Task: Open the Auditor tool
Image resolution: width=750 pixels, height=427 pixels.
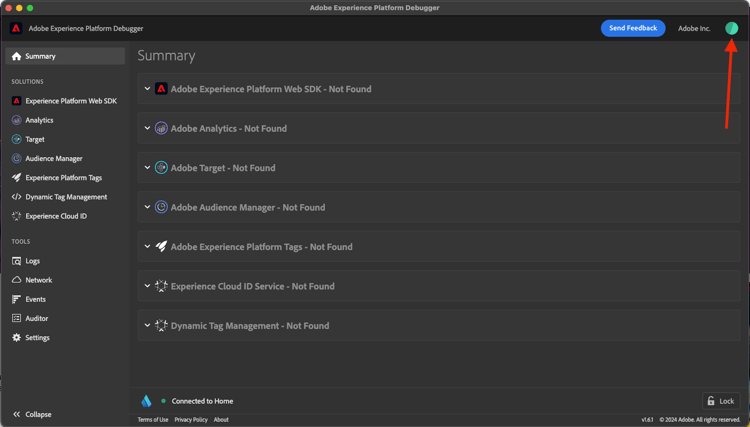Action: click(x=65, y=318)
